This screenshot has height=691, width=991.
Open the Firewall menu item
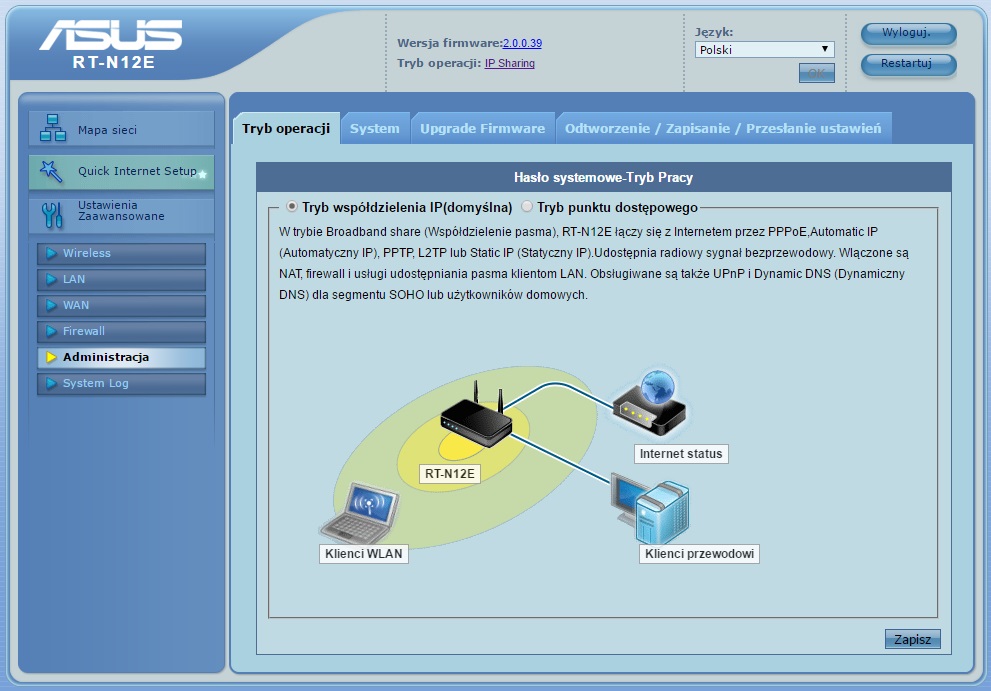click(121, 331)
